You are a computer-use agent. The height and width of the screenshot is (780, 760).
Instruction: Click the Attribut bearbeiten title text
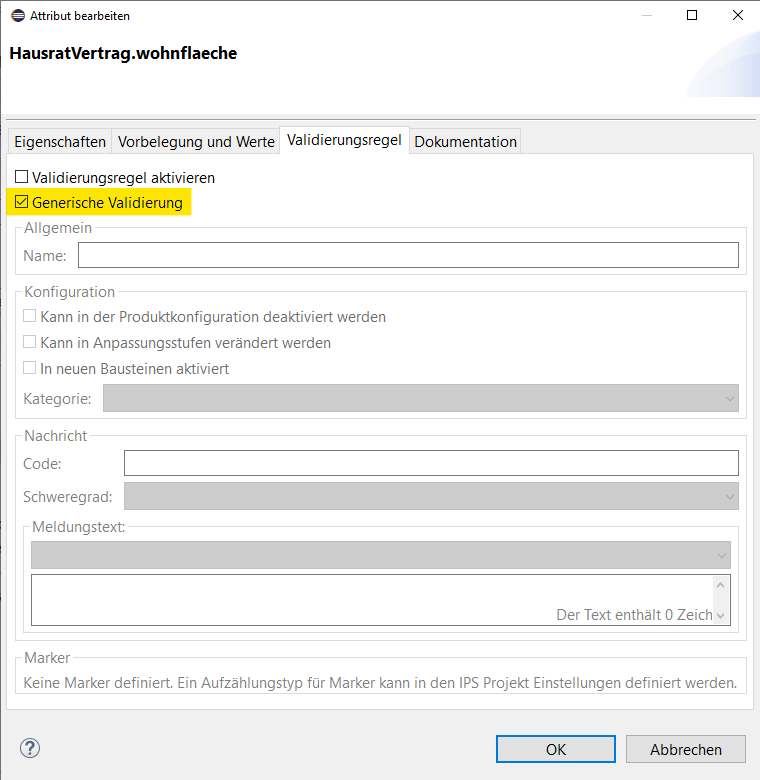[80, 16]
